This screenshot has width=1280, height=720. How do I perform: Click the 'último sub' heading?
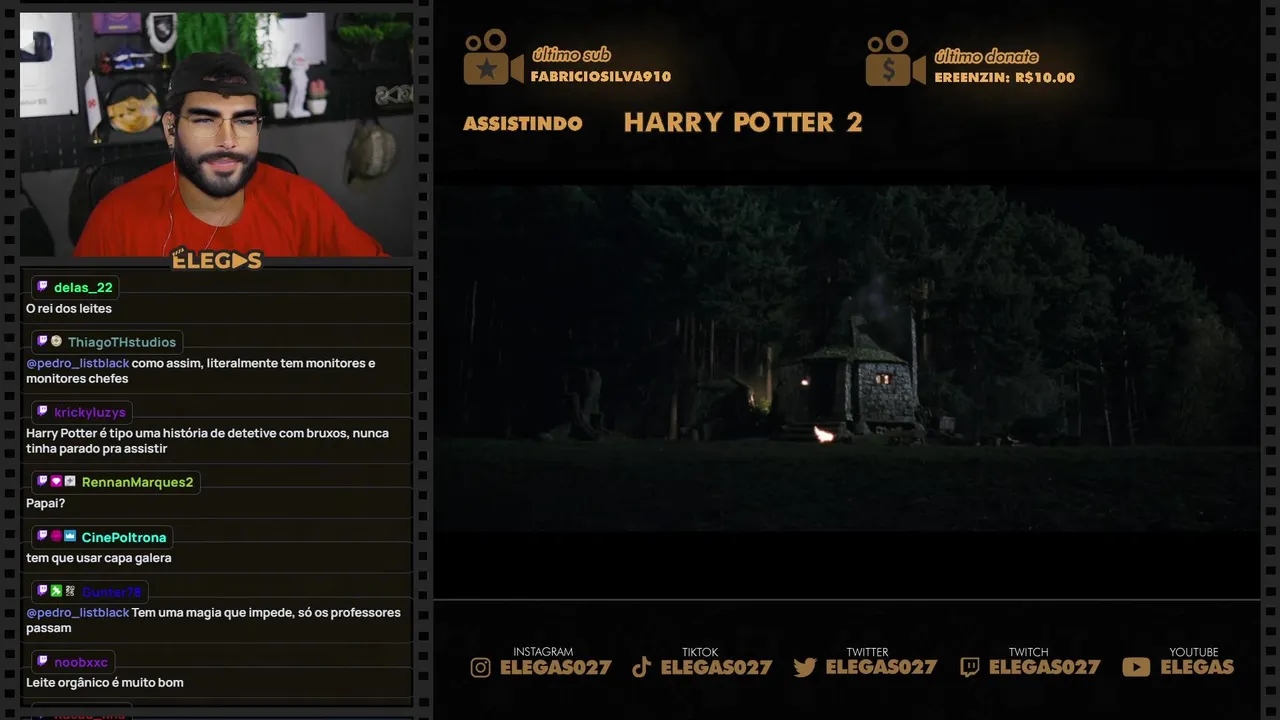(x=571, y=55)
